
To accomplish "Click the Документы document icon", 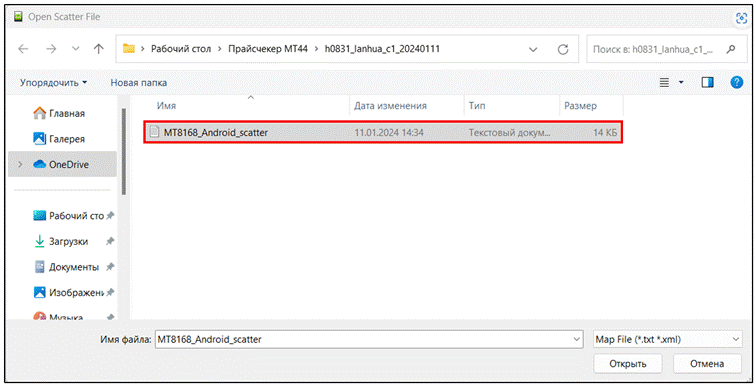I will [x=40, y=266].
